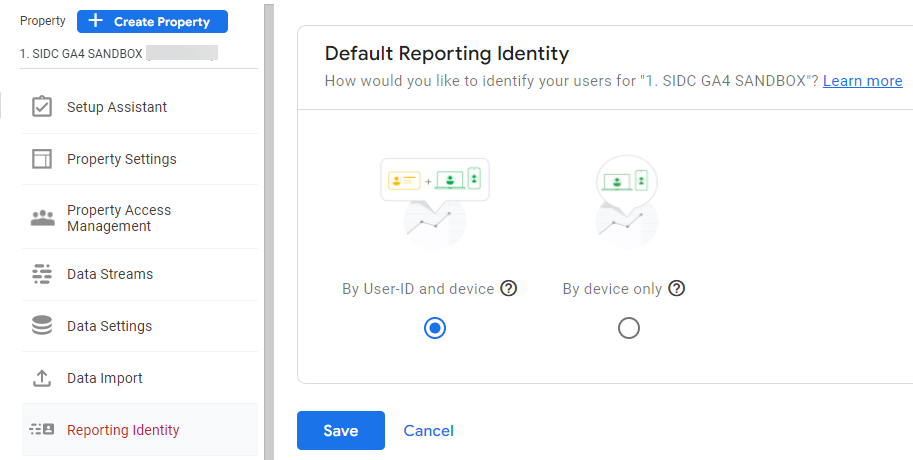Screen dimensions: 913x460
Task: Go to Data Streams in sidebar
Action: coord(110,274)
